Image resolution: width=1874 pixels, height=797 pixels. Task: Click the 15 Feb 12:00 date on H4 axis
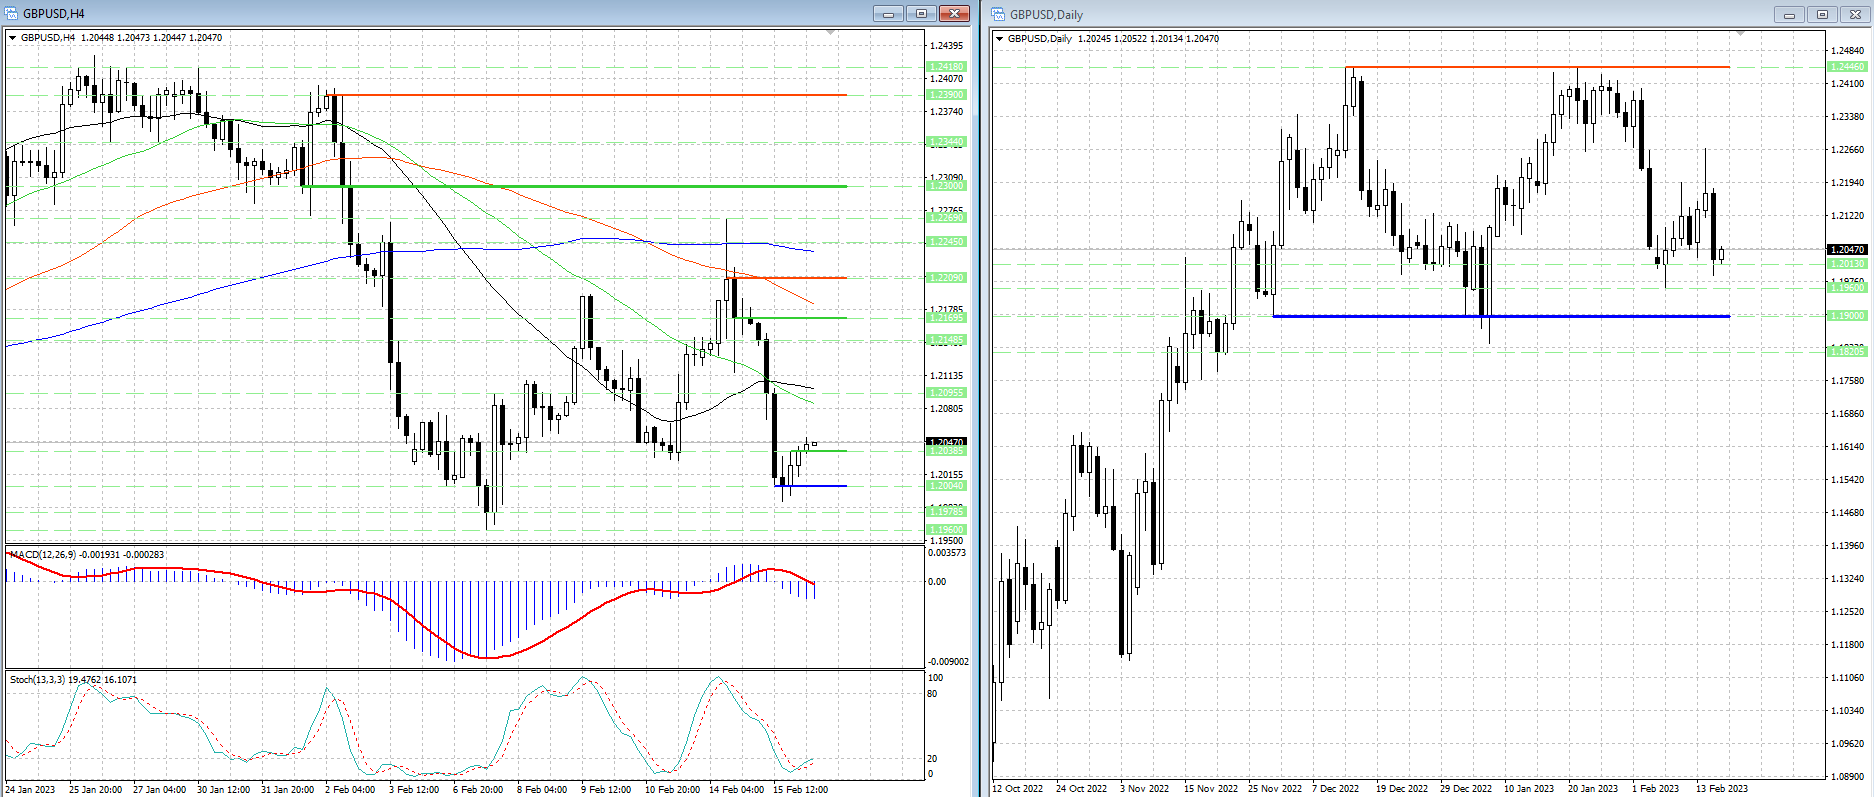click(x=800, y=790)
